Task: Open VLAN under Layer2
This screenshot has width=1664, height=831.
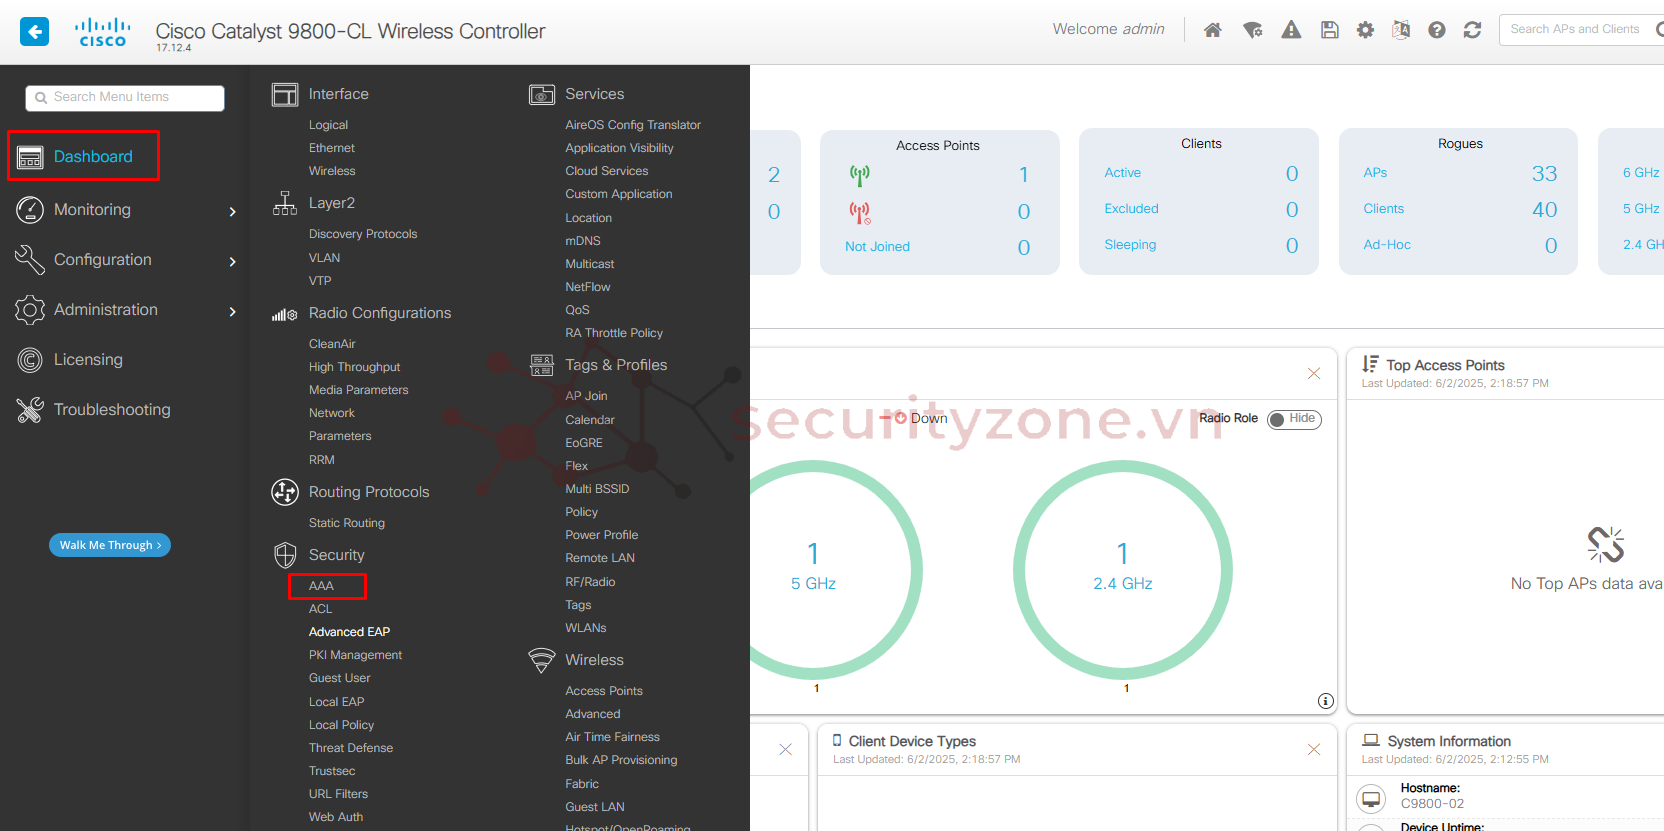Action: click(324, 258)
